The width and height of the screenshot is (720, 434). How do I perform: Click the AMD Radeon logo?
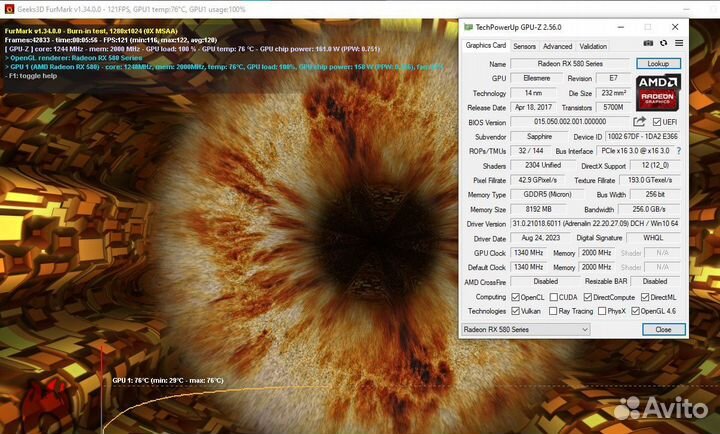pos(658,93)
